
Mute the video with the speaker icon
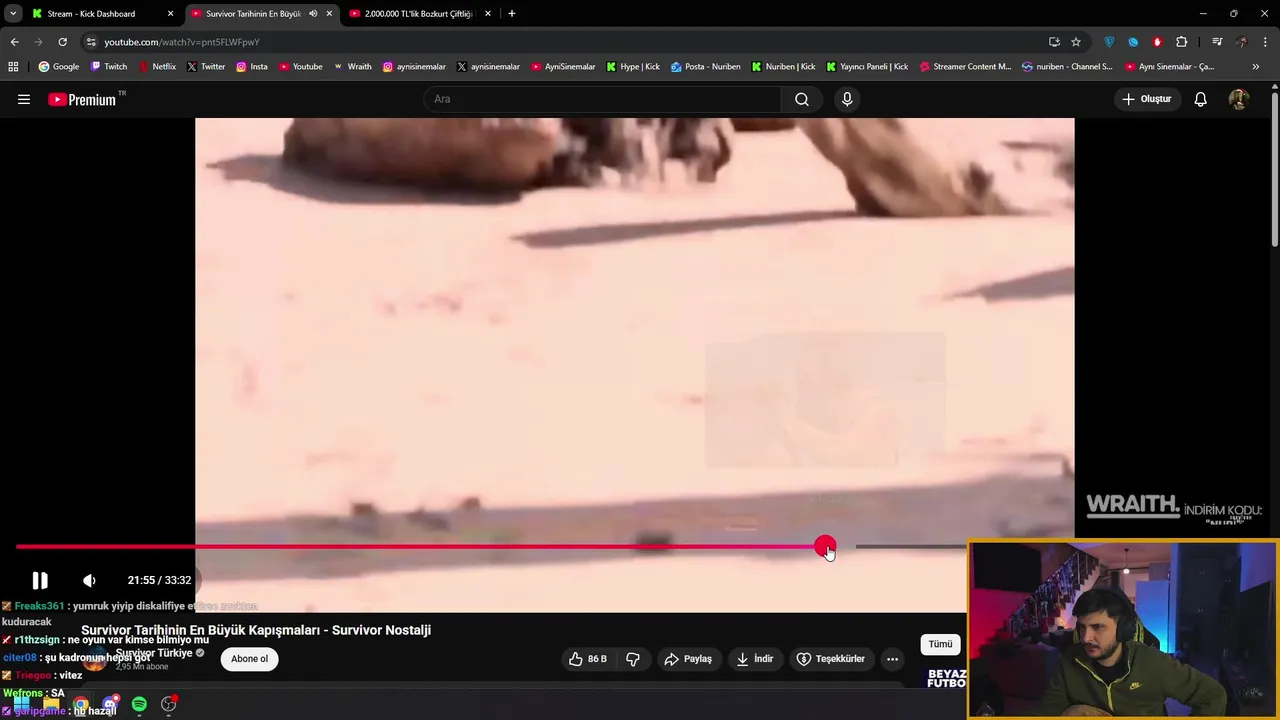click(x=89, y=580)
